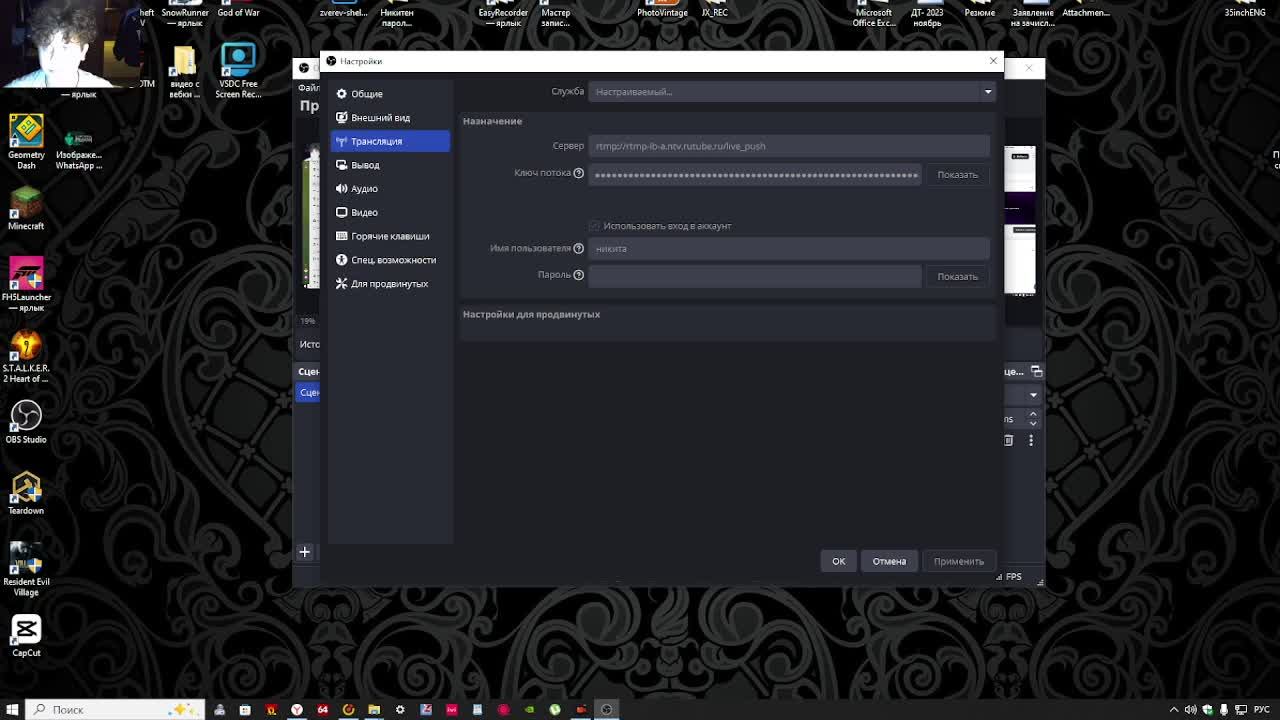Select the Трансляция settings category
The image size is (1280, 720).
(390, 141)
